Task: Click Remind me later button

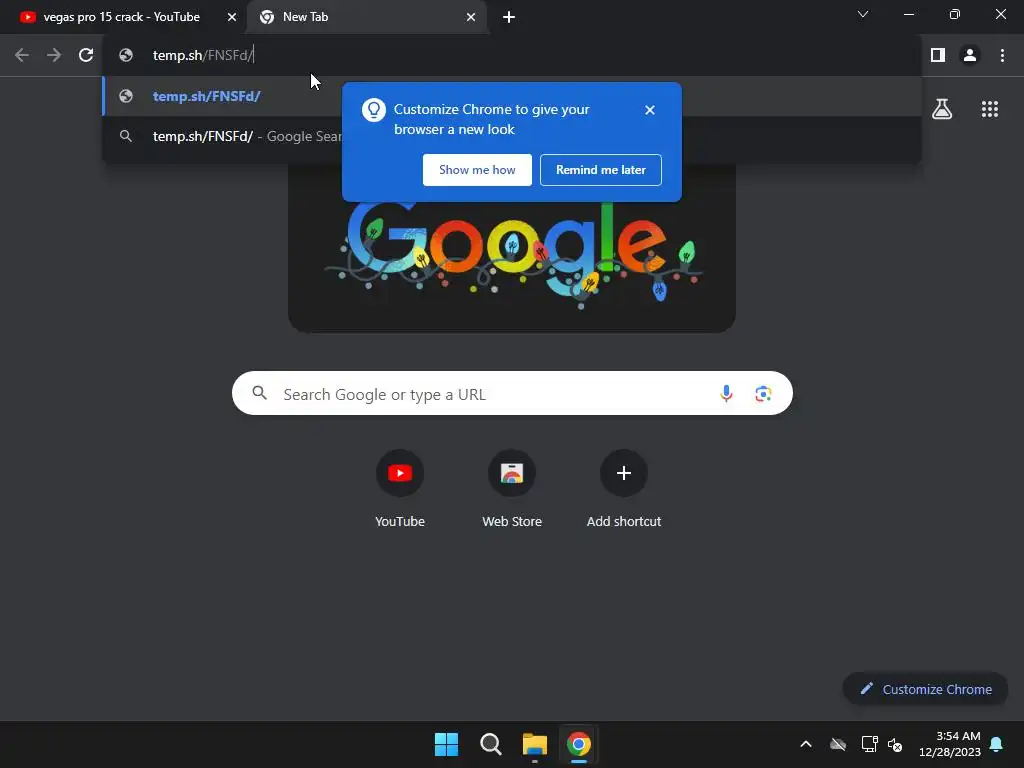Action: coord(601,170)
